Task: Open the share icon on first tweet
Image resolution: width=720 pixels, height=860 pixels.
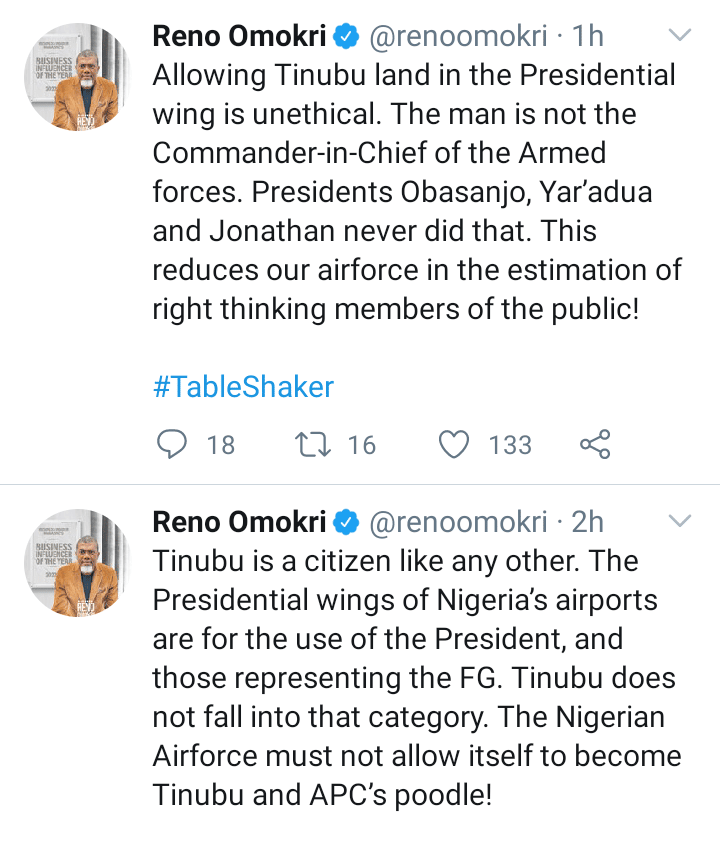Action: point(595,444)
